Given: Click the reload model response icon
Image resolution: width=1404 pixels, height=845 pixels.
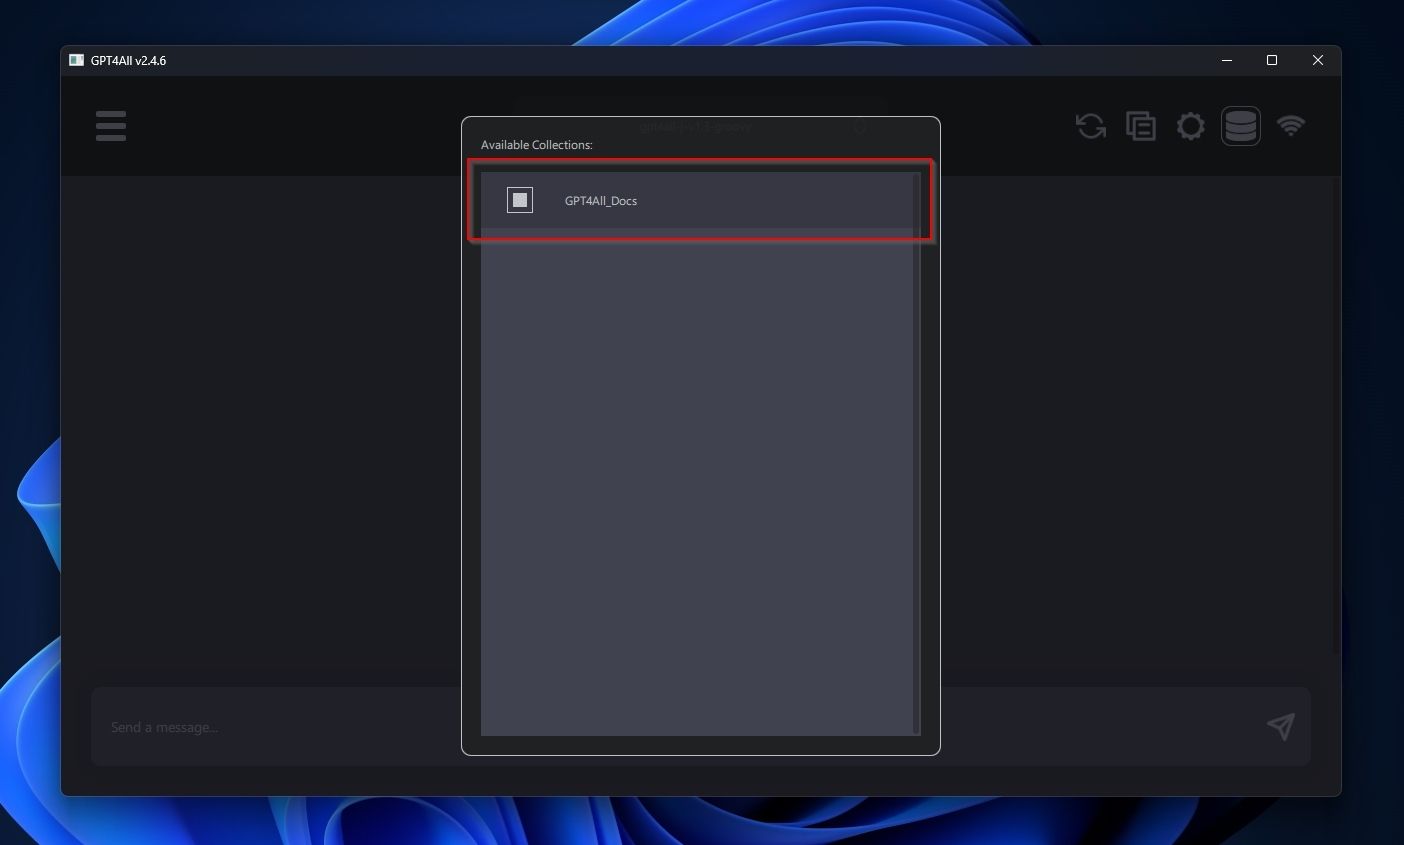Looking at the screenshot, I should click(x=1090, y=126).
